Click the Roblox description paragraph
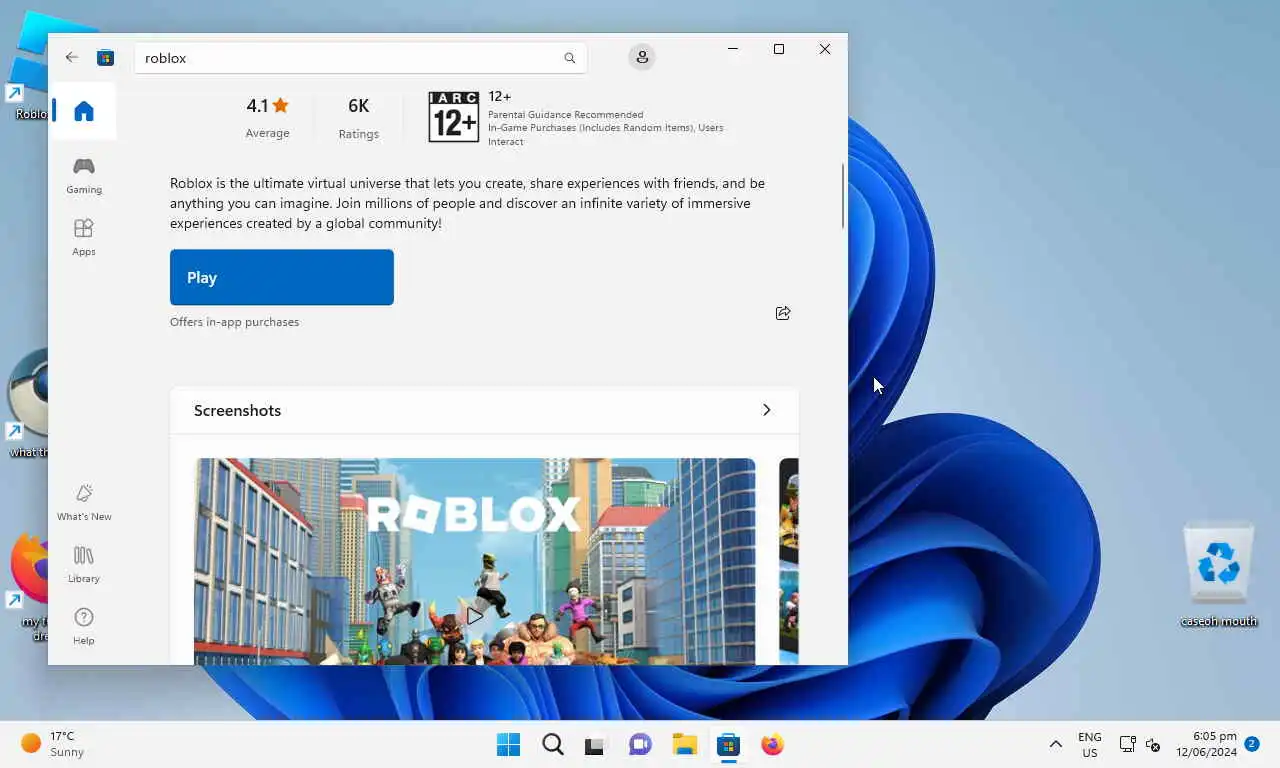The image size is (1280, 768). (467, 203)
